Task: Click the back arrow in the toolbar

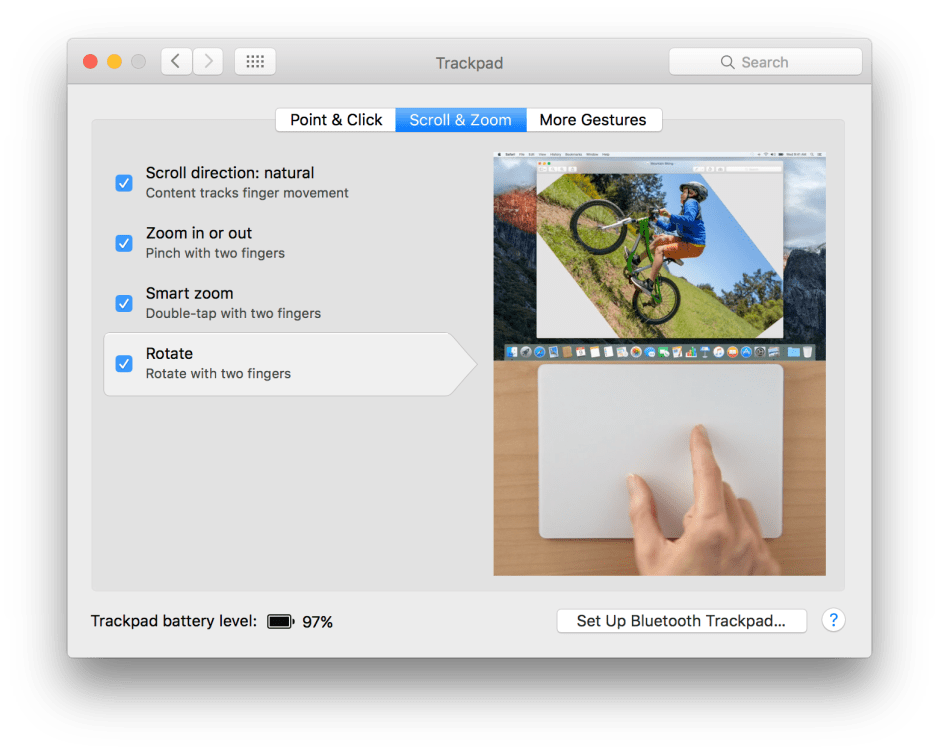Action: [x=176, y=62]
